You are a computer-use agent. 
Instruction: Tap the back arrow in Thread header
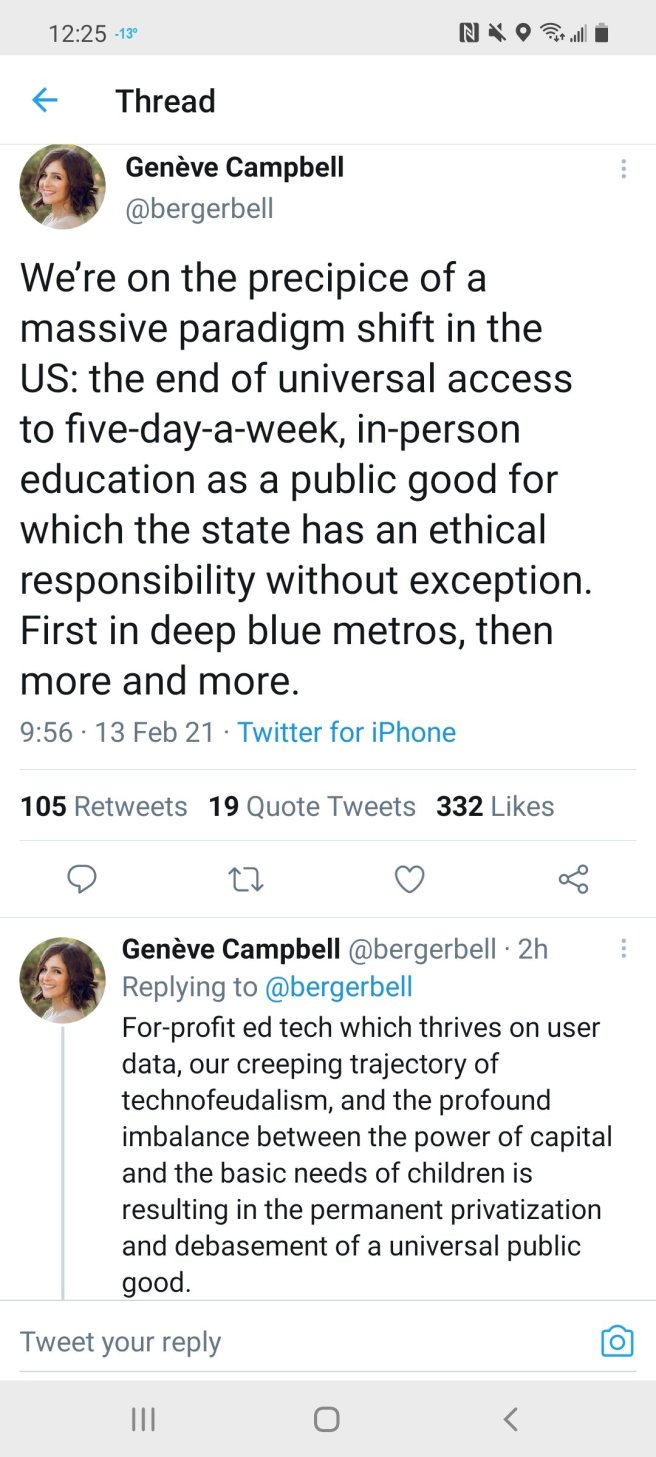pos(45,100)
